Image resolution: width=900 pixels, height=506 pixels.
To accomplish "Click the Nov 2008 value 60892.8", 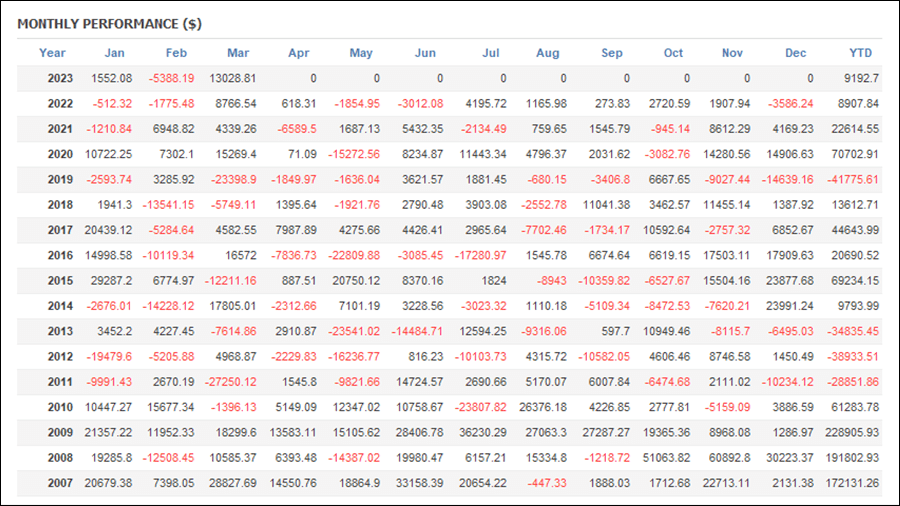I will [729, 458].
